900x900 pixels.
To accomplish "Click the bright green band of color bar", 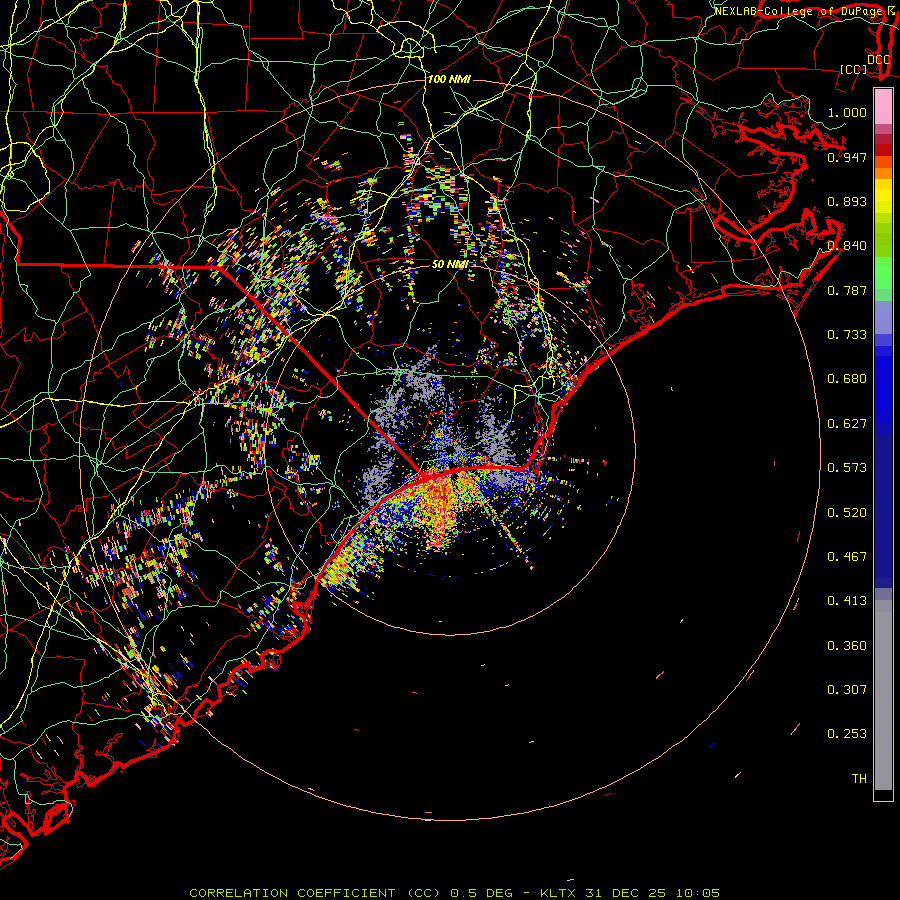I will pos(883,273).
